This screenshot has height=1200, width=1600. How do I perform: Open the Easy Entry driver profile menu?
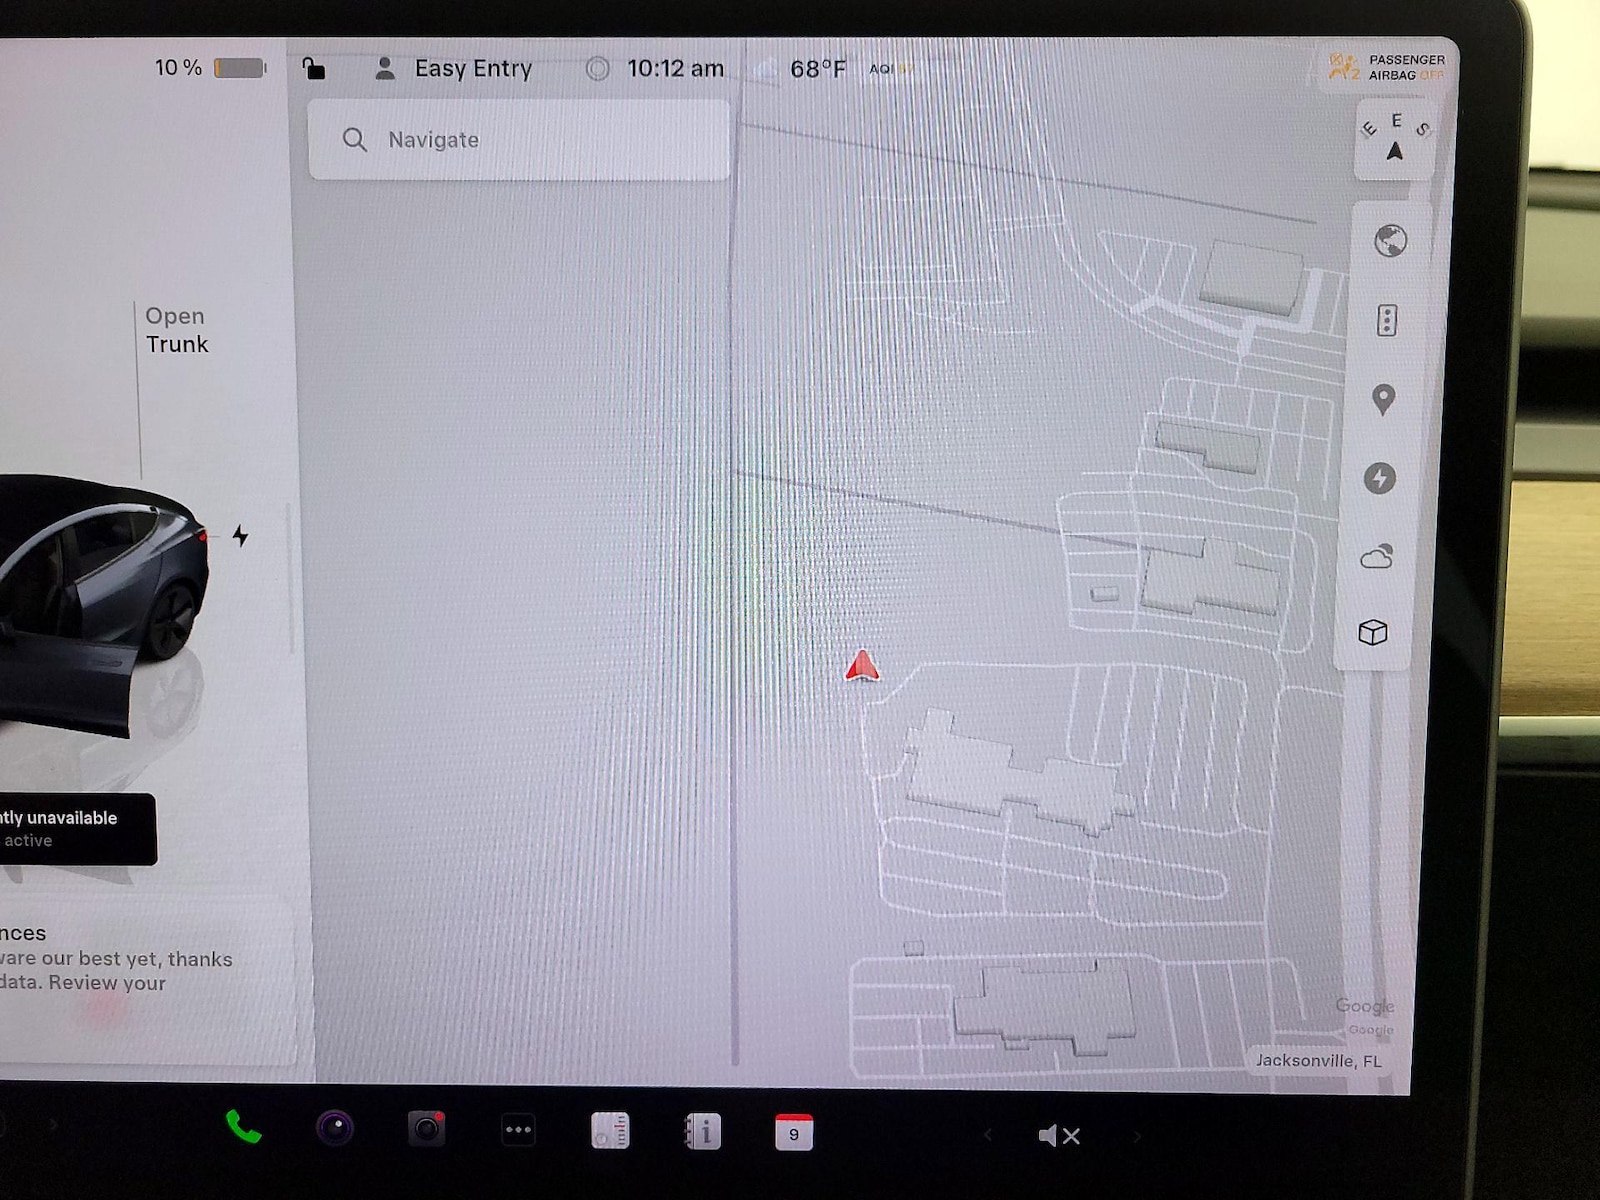tap(453, 69)
